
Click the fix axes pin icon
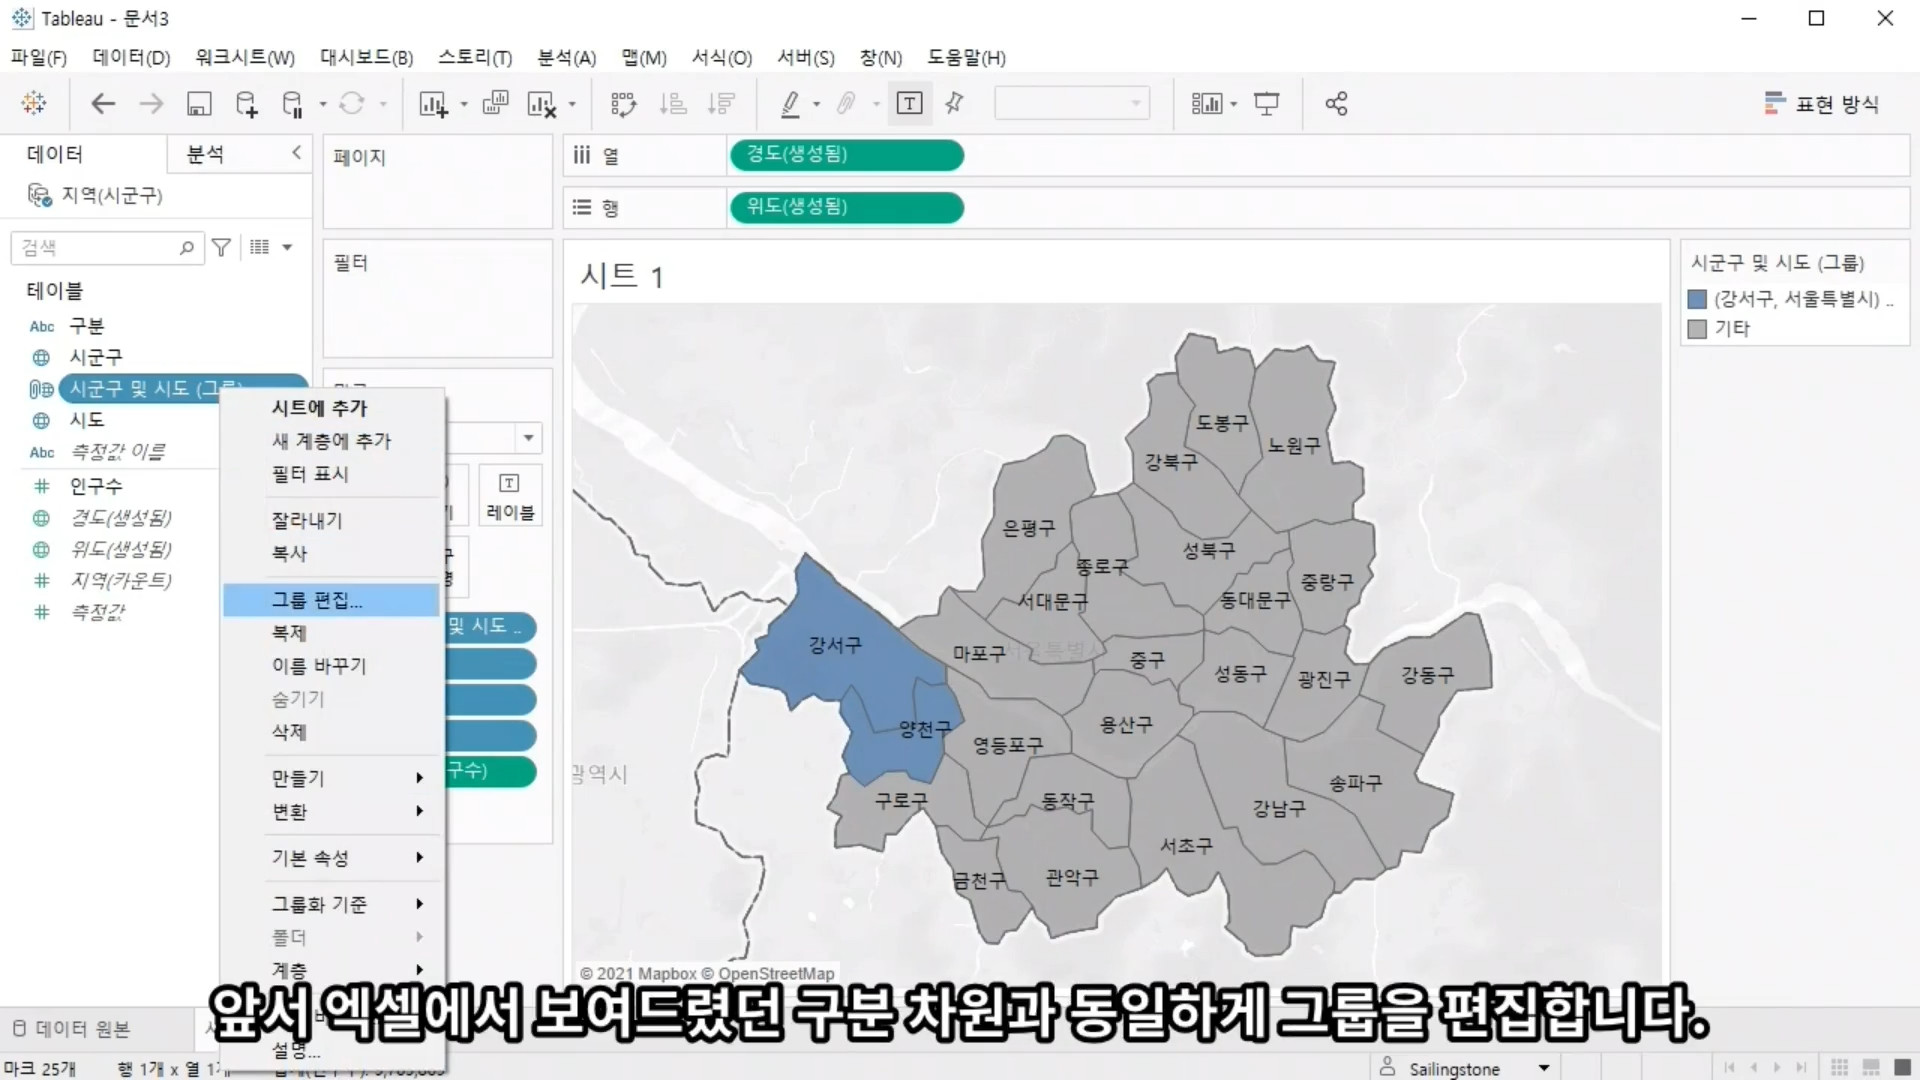point(954,104)
